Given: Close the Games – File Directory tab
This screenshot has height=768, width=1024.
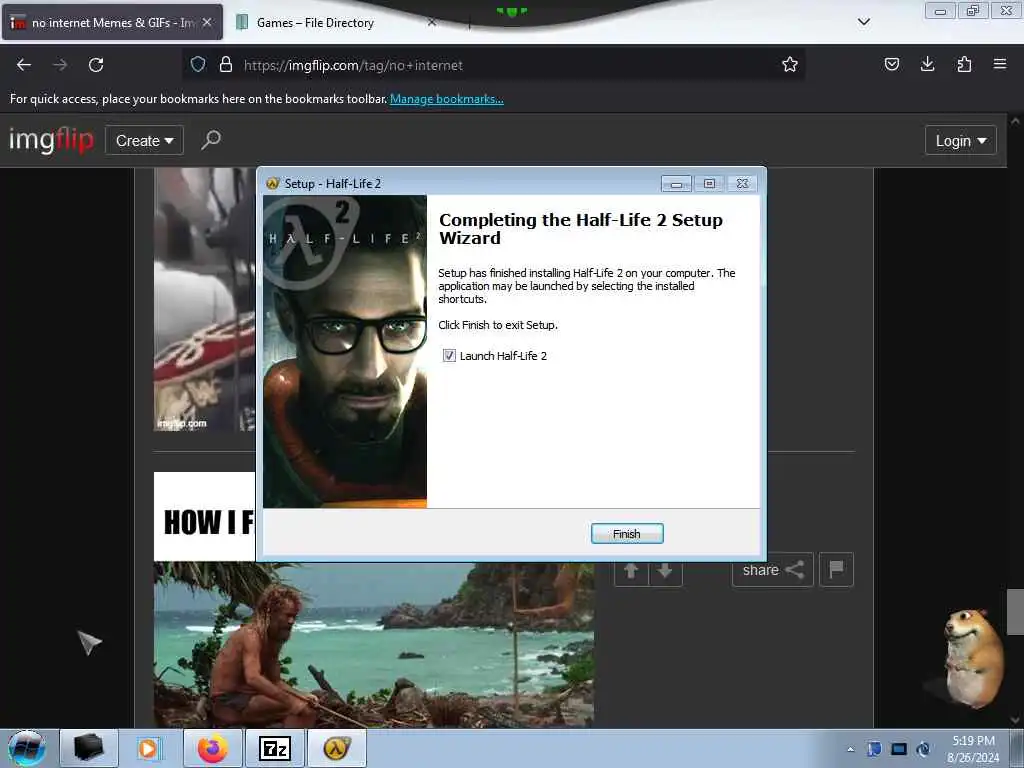Looking at the screenshot, I should (x=432, y=22).
